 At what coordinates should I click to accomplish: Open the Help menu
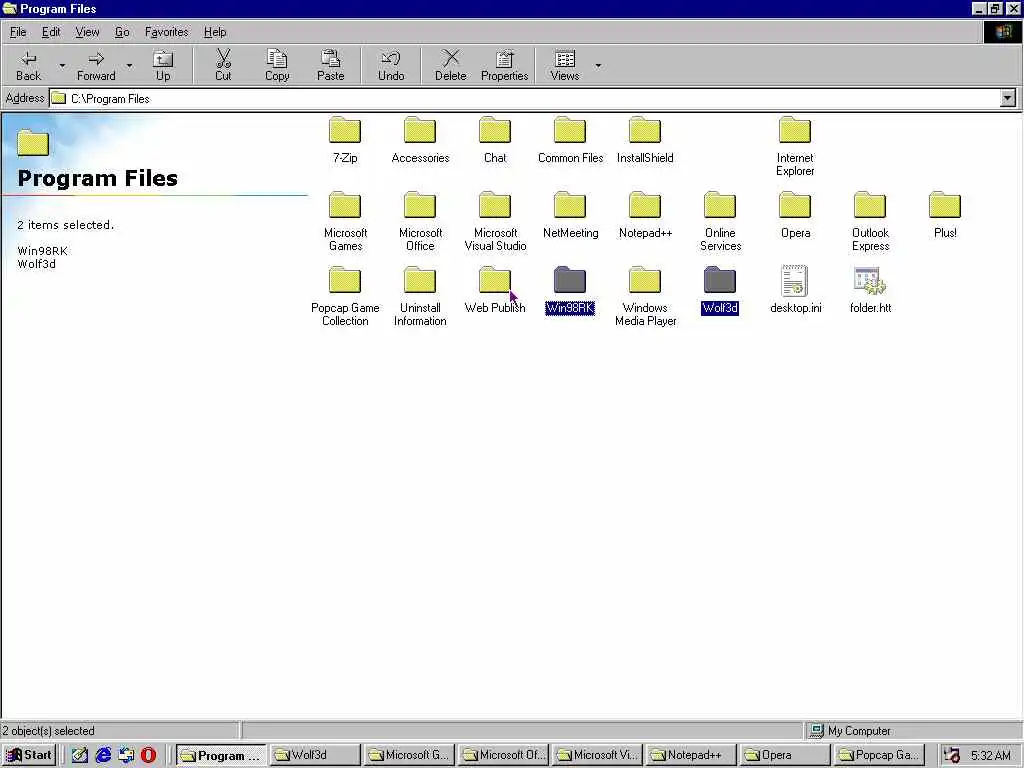[215, 32]
